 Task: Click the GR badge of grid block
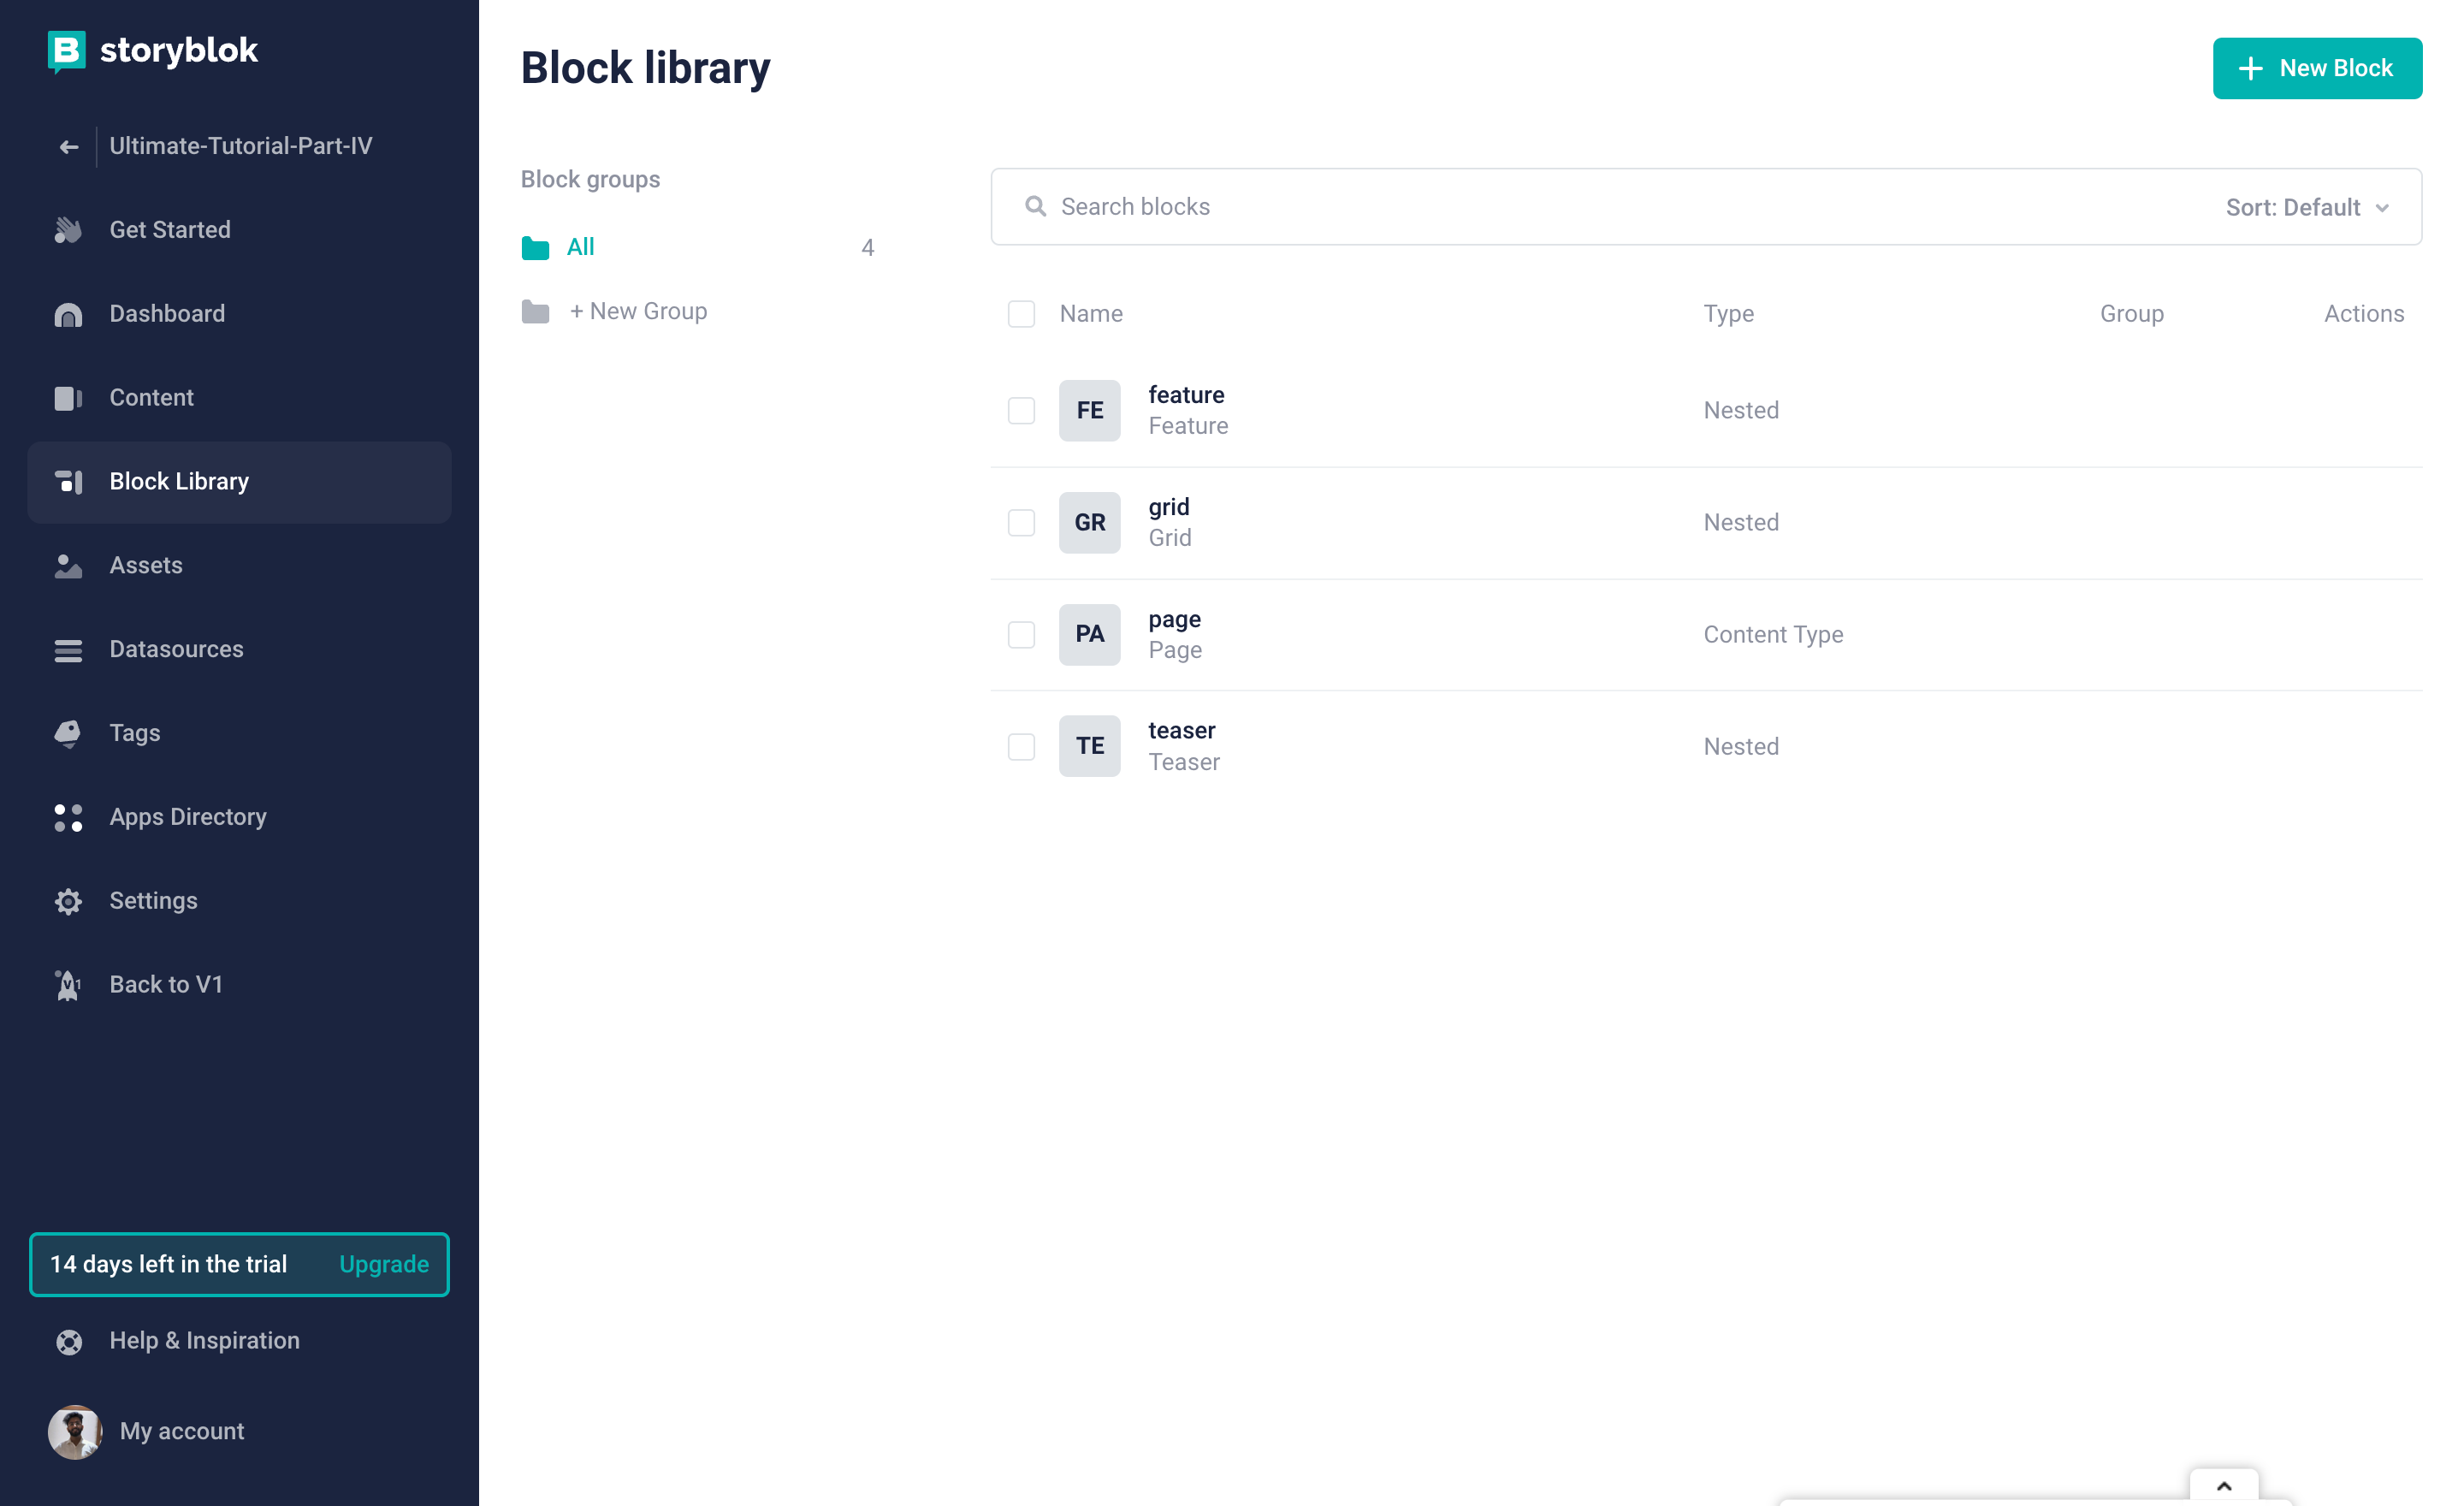(x=1089, y=522)
